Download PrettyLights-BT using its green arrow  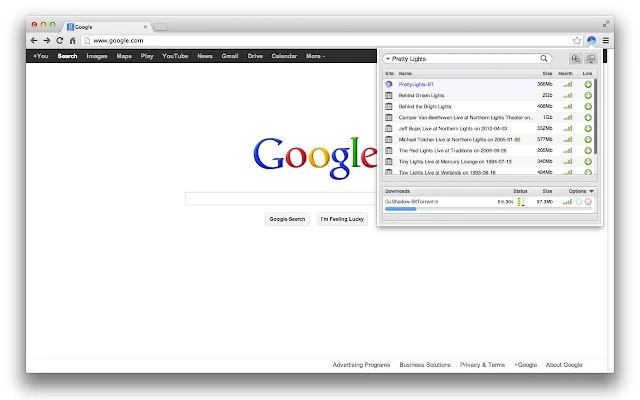point(588,84)
